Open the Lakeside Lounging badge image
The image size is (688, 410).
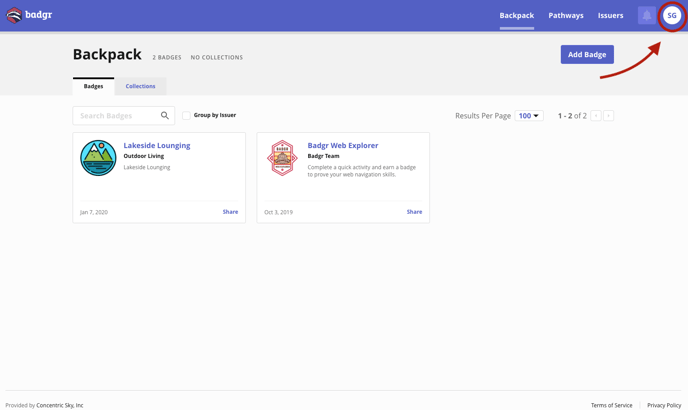click(x=98, y=158)
